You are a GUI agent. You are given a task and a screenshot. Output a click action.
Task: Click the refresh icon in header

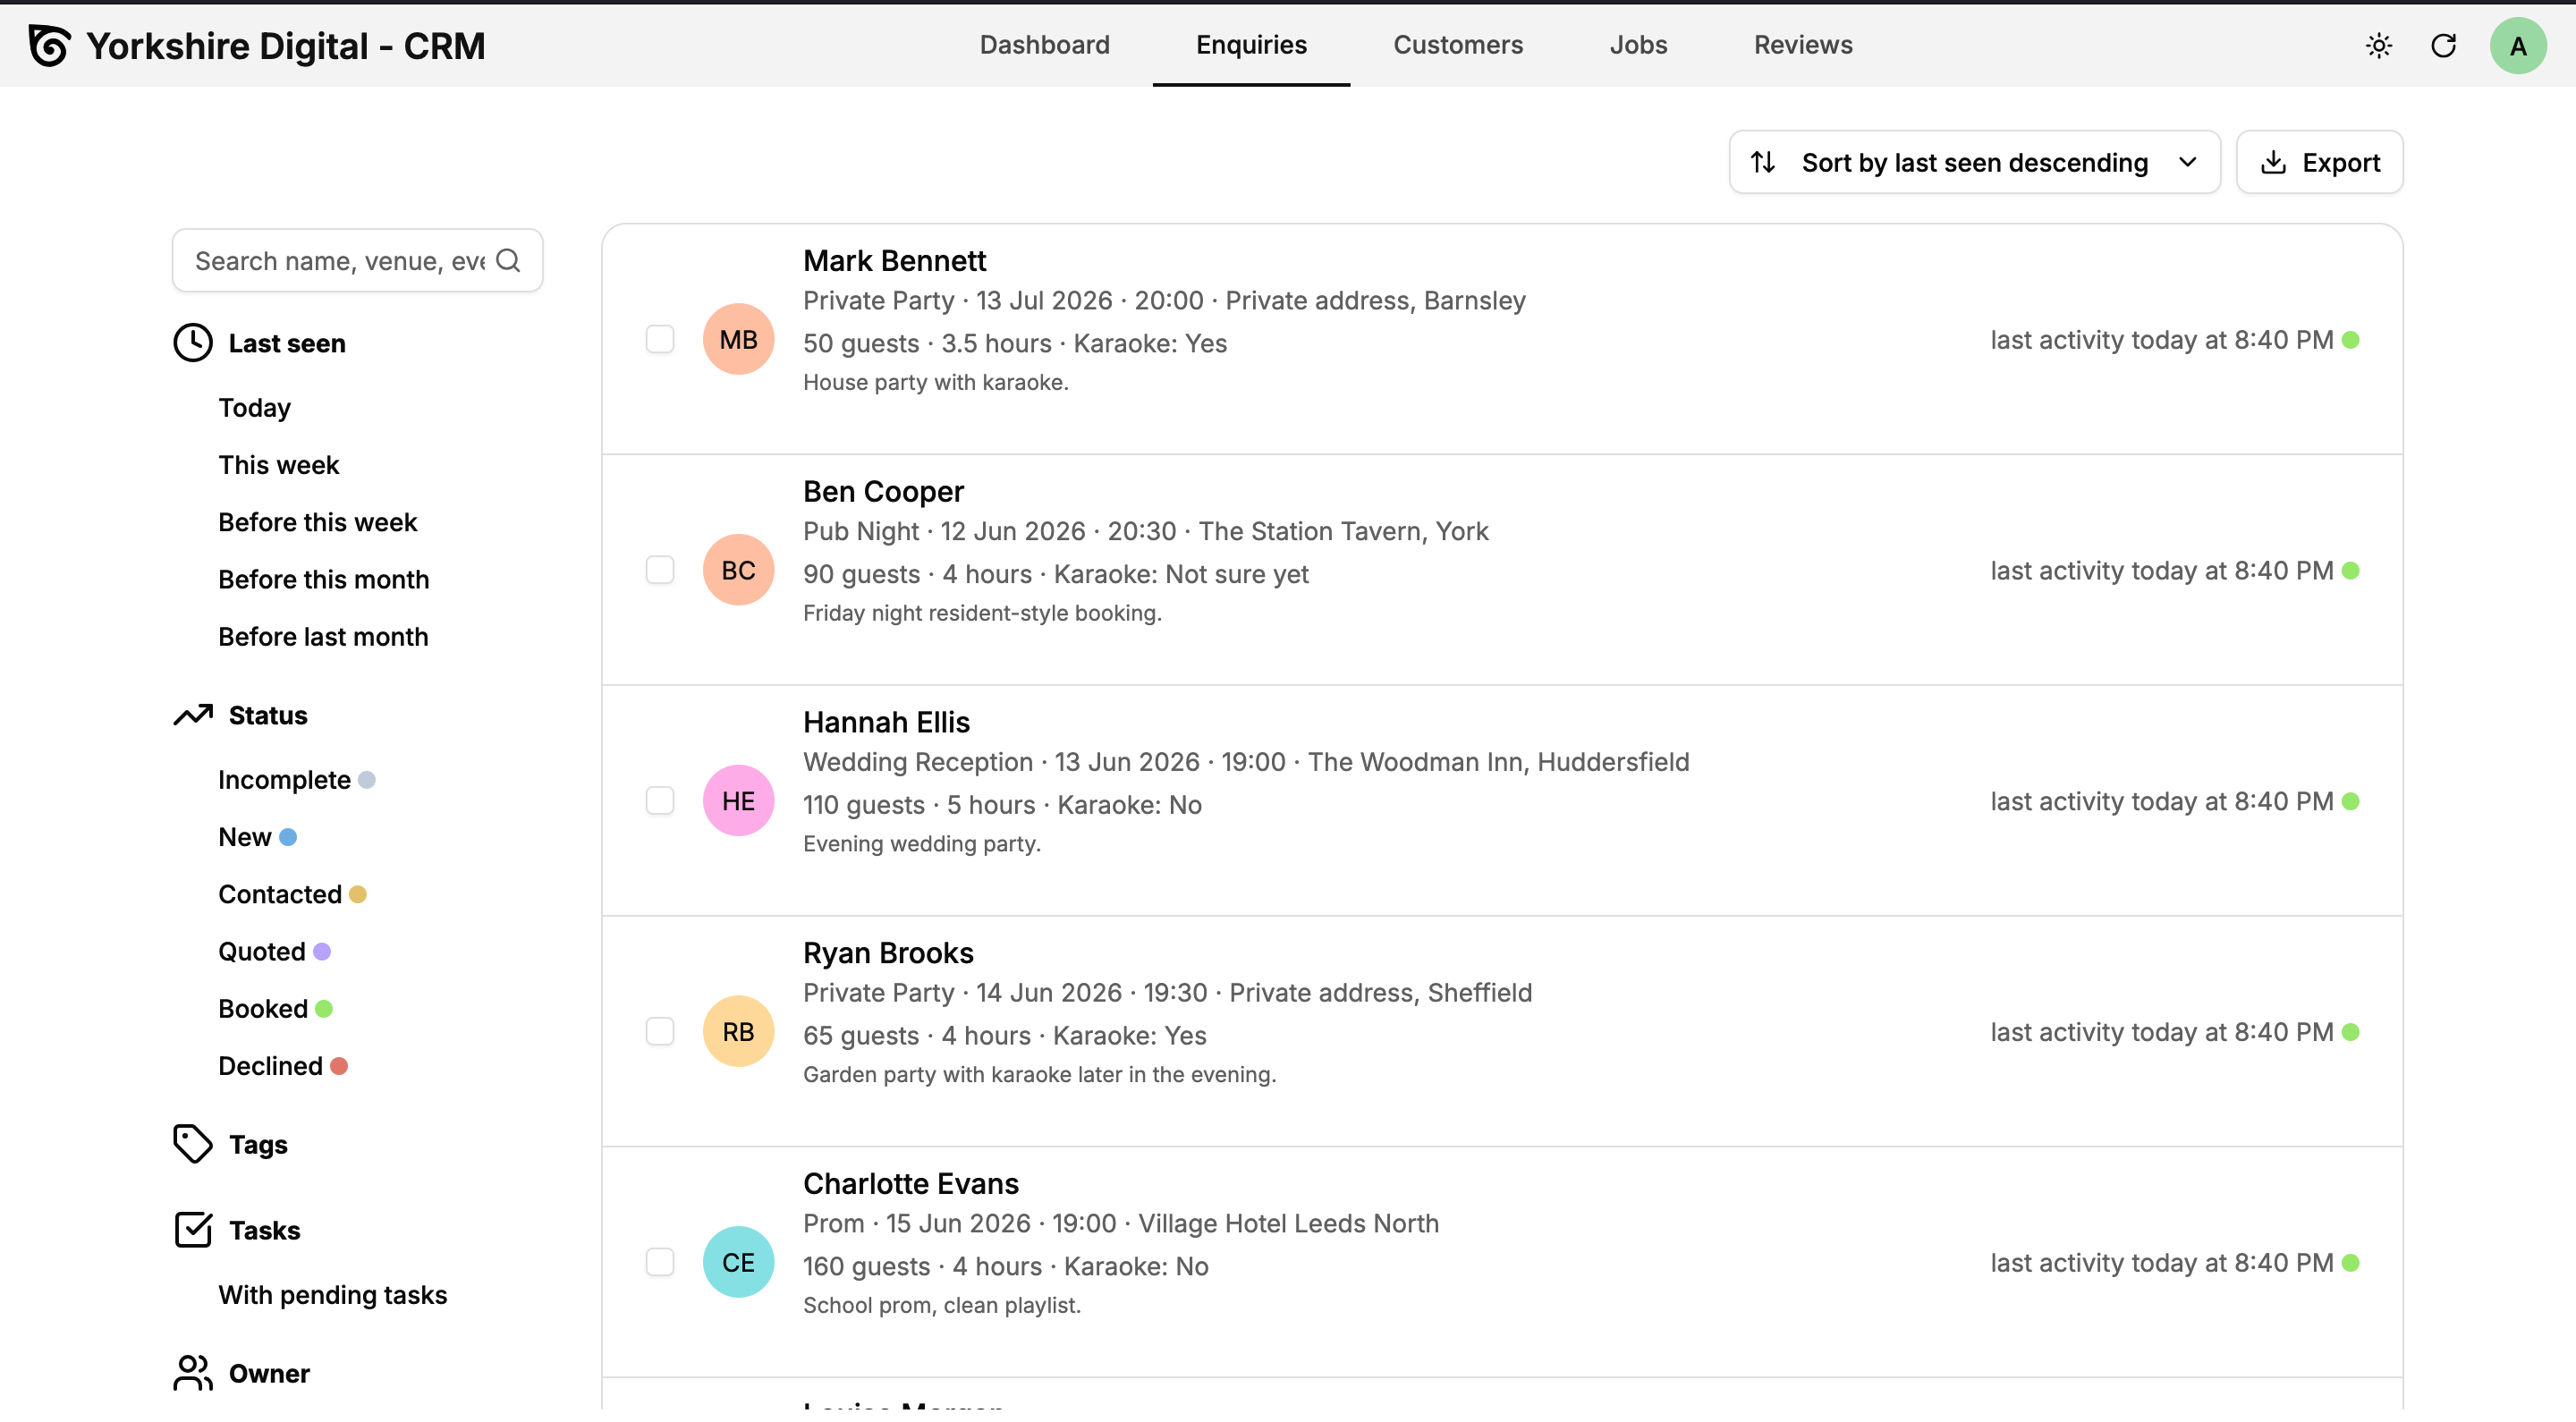pyautogui.click(x=2443, y=46)
